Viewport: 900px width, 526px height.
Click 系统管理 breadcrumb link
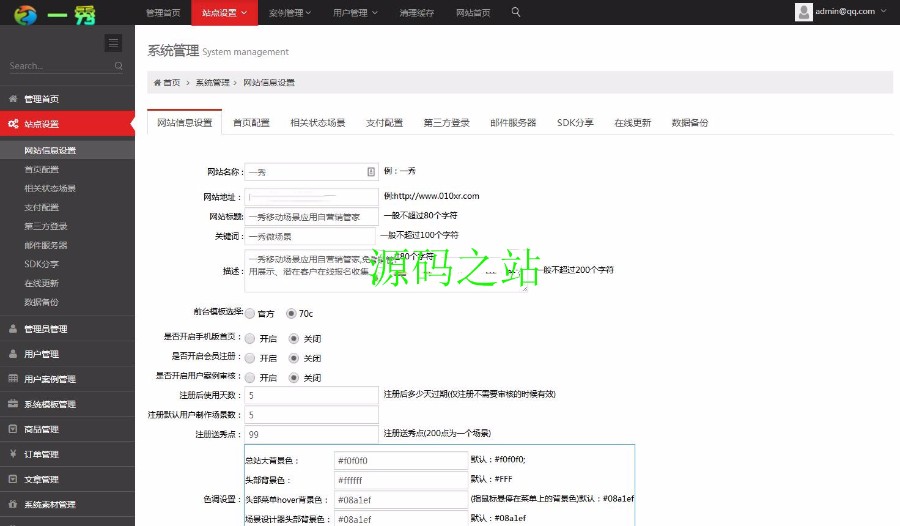(212, 83)
